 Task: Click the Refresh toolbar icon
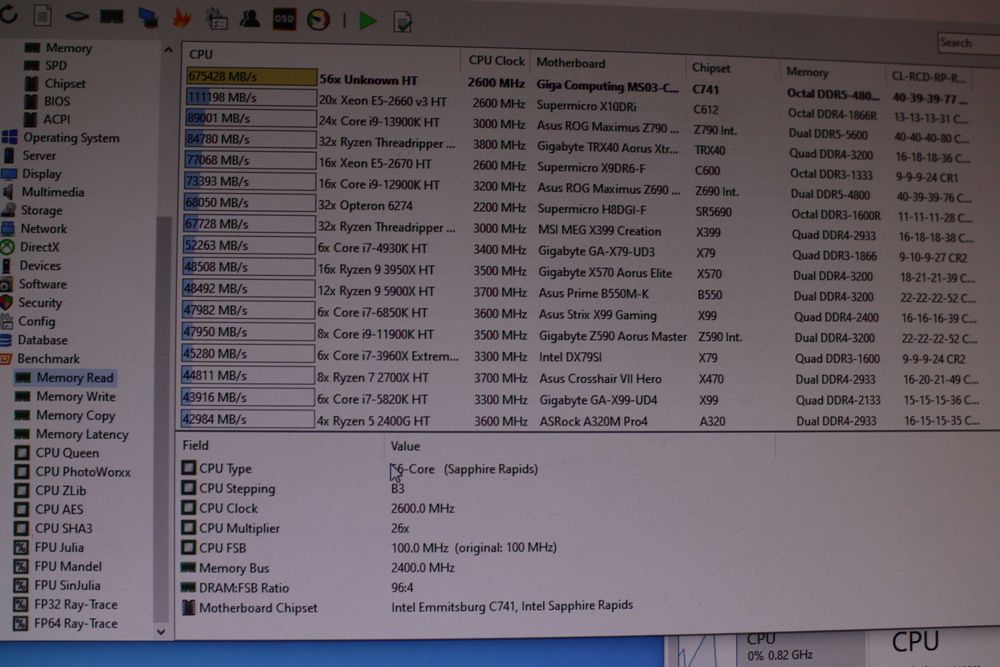pyautogui.click(x=9, y=14)
